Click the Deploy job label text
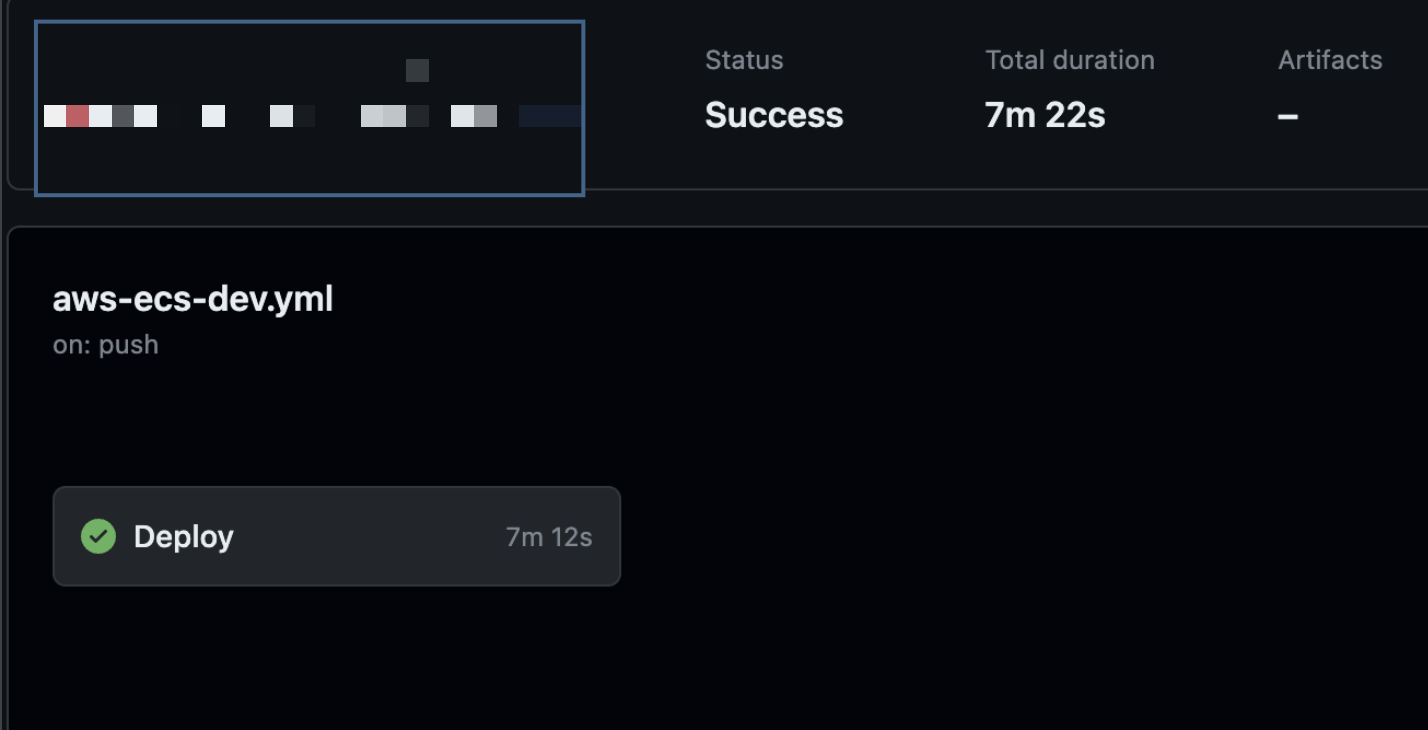Viewport: 1428px width, 730px height. pyautogui.click(x=184, y=536)
